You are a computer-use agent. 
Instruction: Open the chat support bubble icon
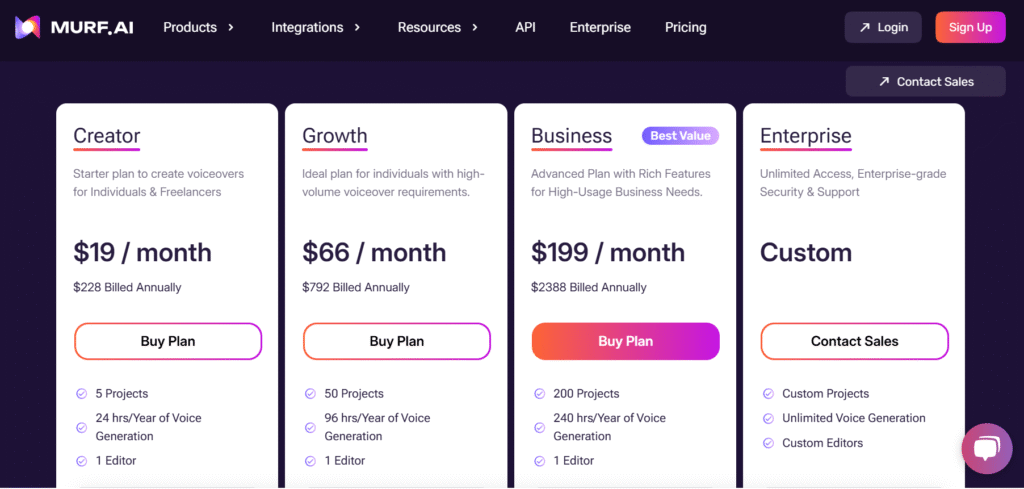coord(987,449)
